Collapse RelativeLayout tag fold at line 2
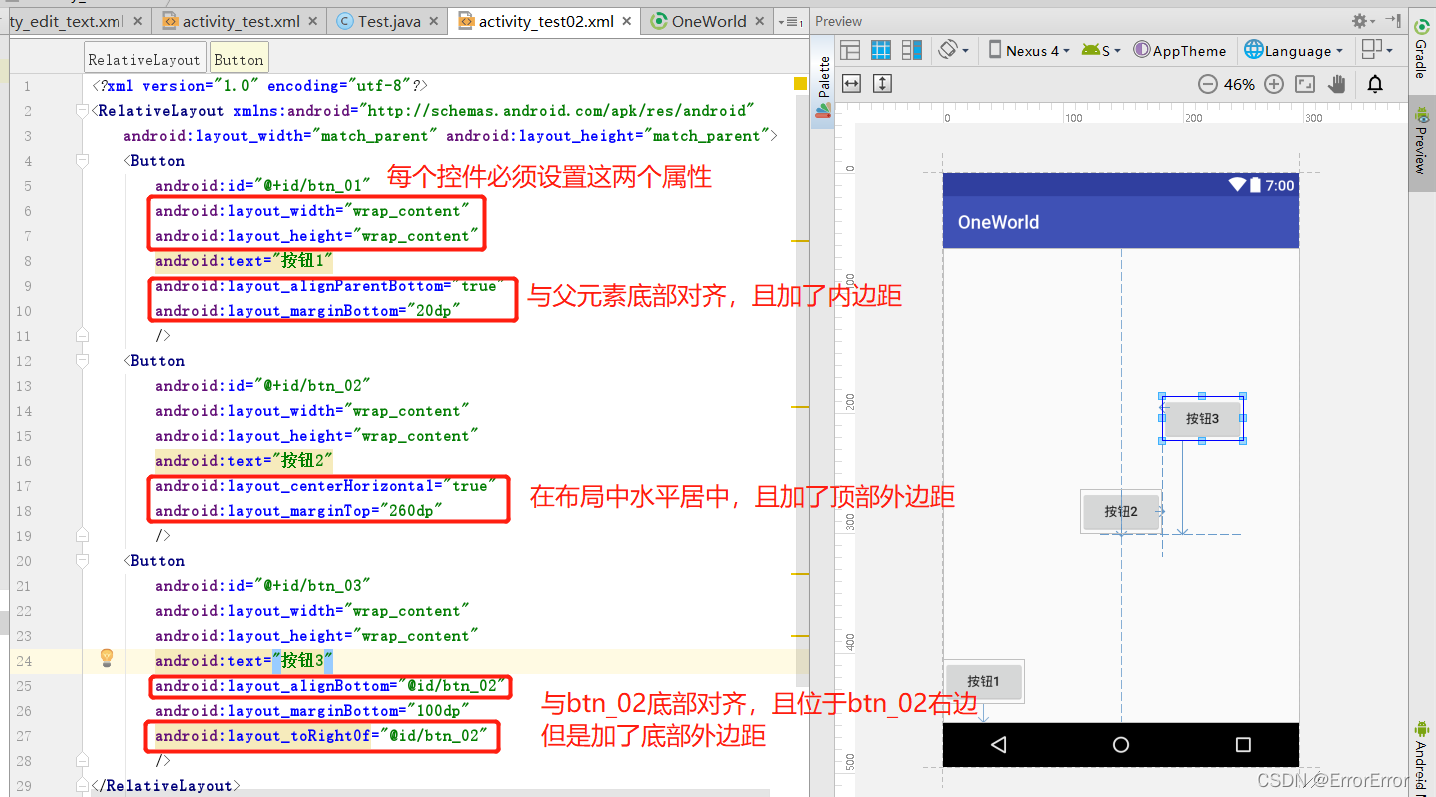 [x=83, y=111]
